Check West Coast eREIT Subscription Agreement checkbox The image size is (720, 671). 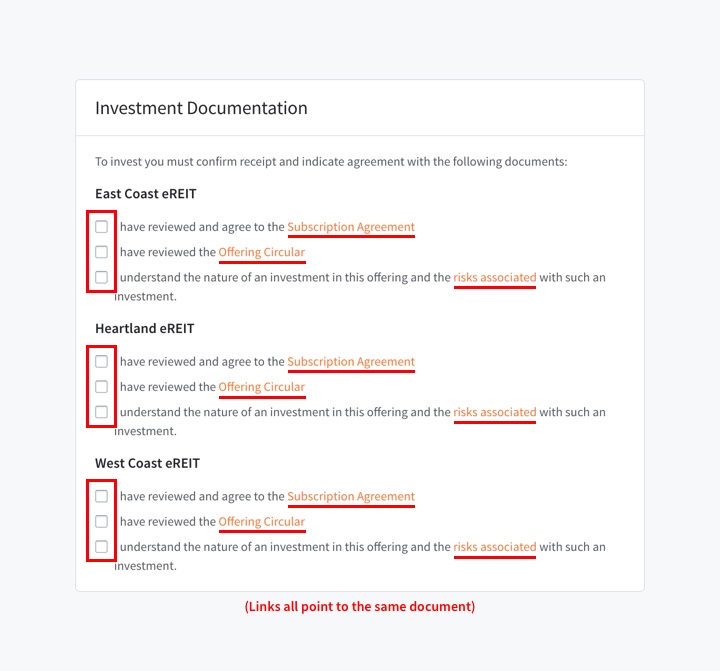pos(102,496)
